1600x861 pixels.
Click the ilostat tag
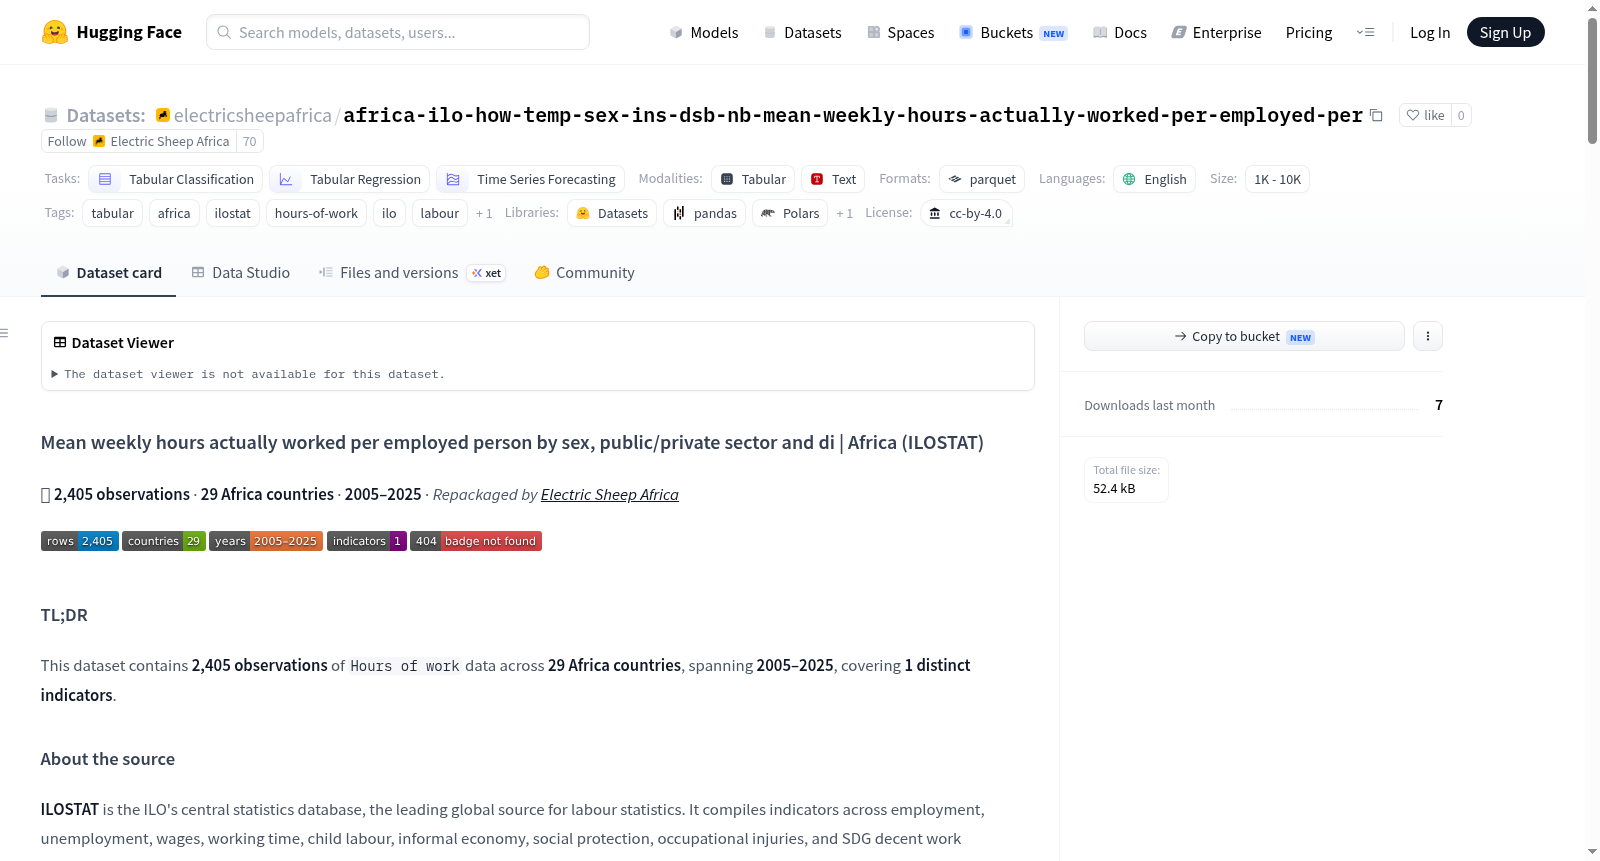pyautogui.click(x=233, y=213)
